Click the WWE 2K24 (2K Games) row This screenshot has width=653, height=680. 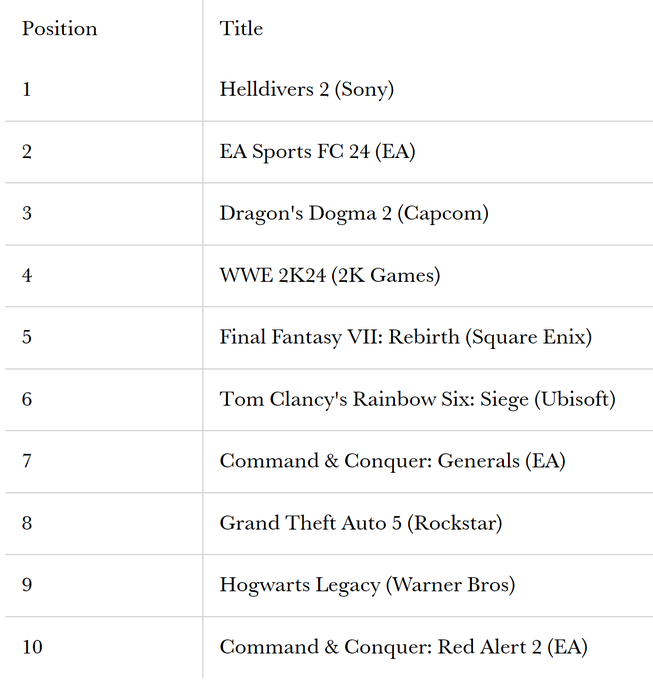pos(330,275)
